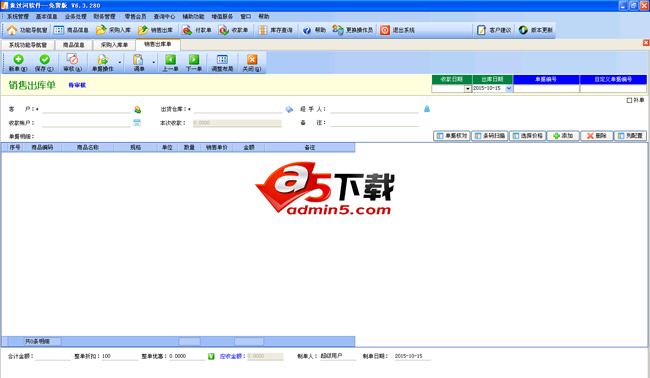Switch to 采购入库单 tab
Viewport: 650px width, 378px height.
coord(114,45)
